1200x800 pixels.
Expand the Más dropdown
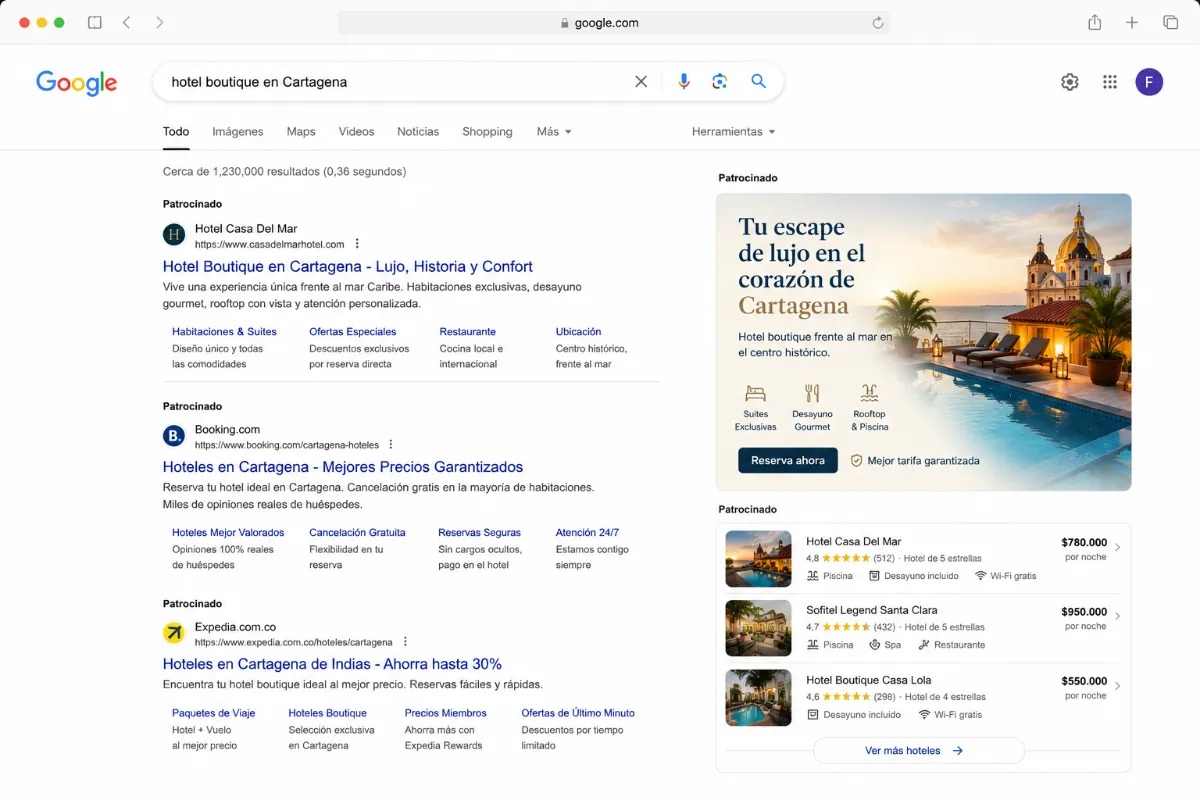554,132
